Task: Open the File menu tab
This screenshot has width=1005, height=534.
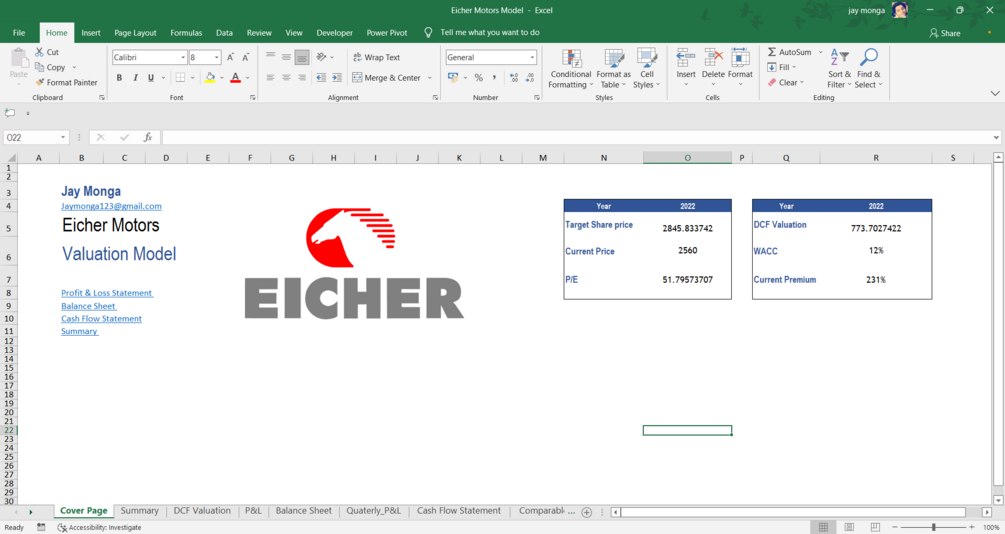Action: click(19, 33)
